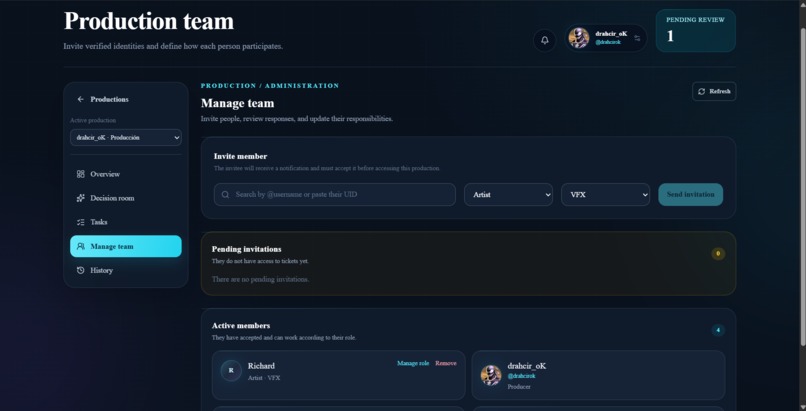Screen dimensions: 806x411
Task: Click the 'Production / Administration' breadcrumb text
Action: click(270, 86)
